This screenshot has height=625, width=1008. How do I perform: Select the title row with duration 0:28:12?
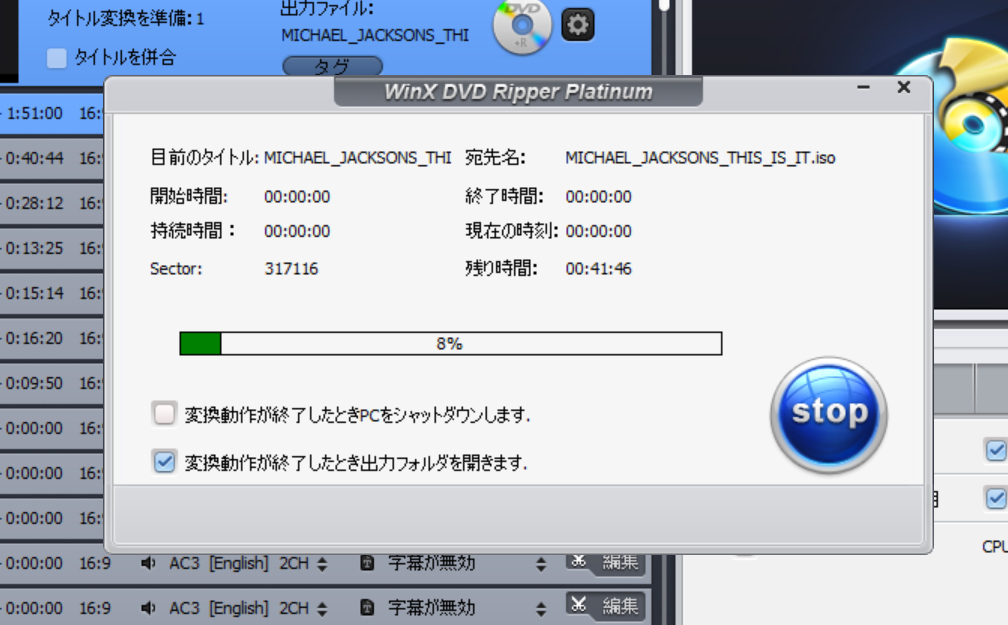pos(52,203)
